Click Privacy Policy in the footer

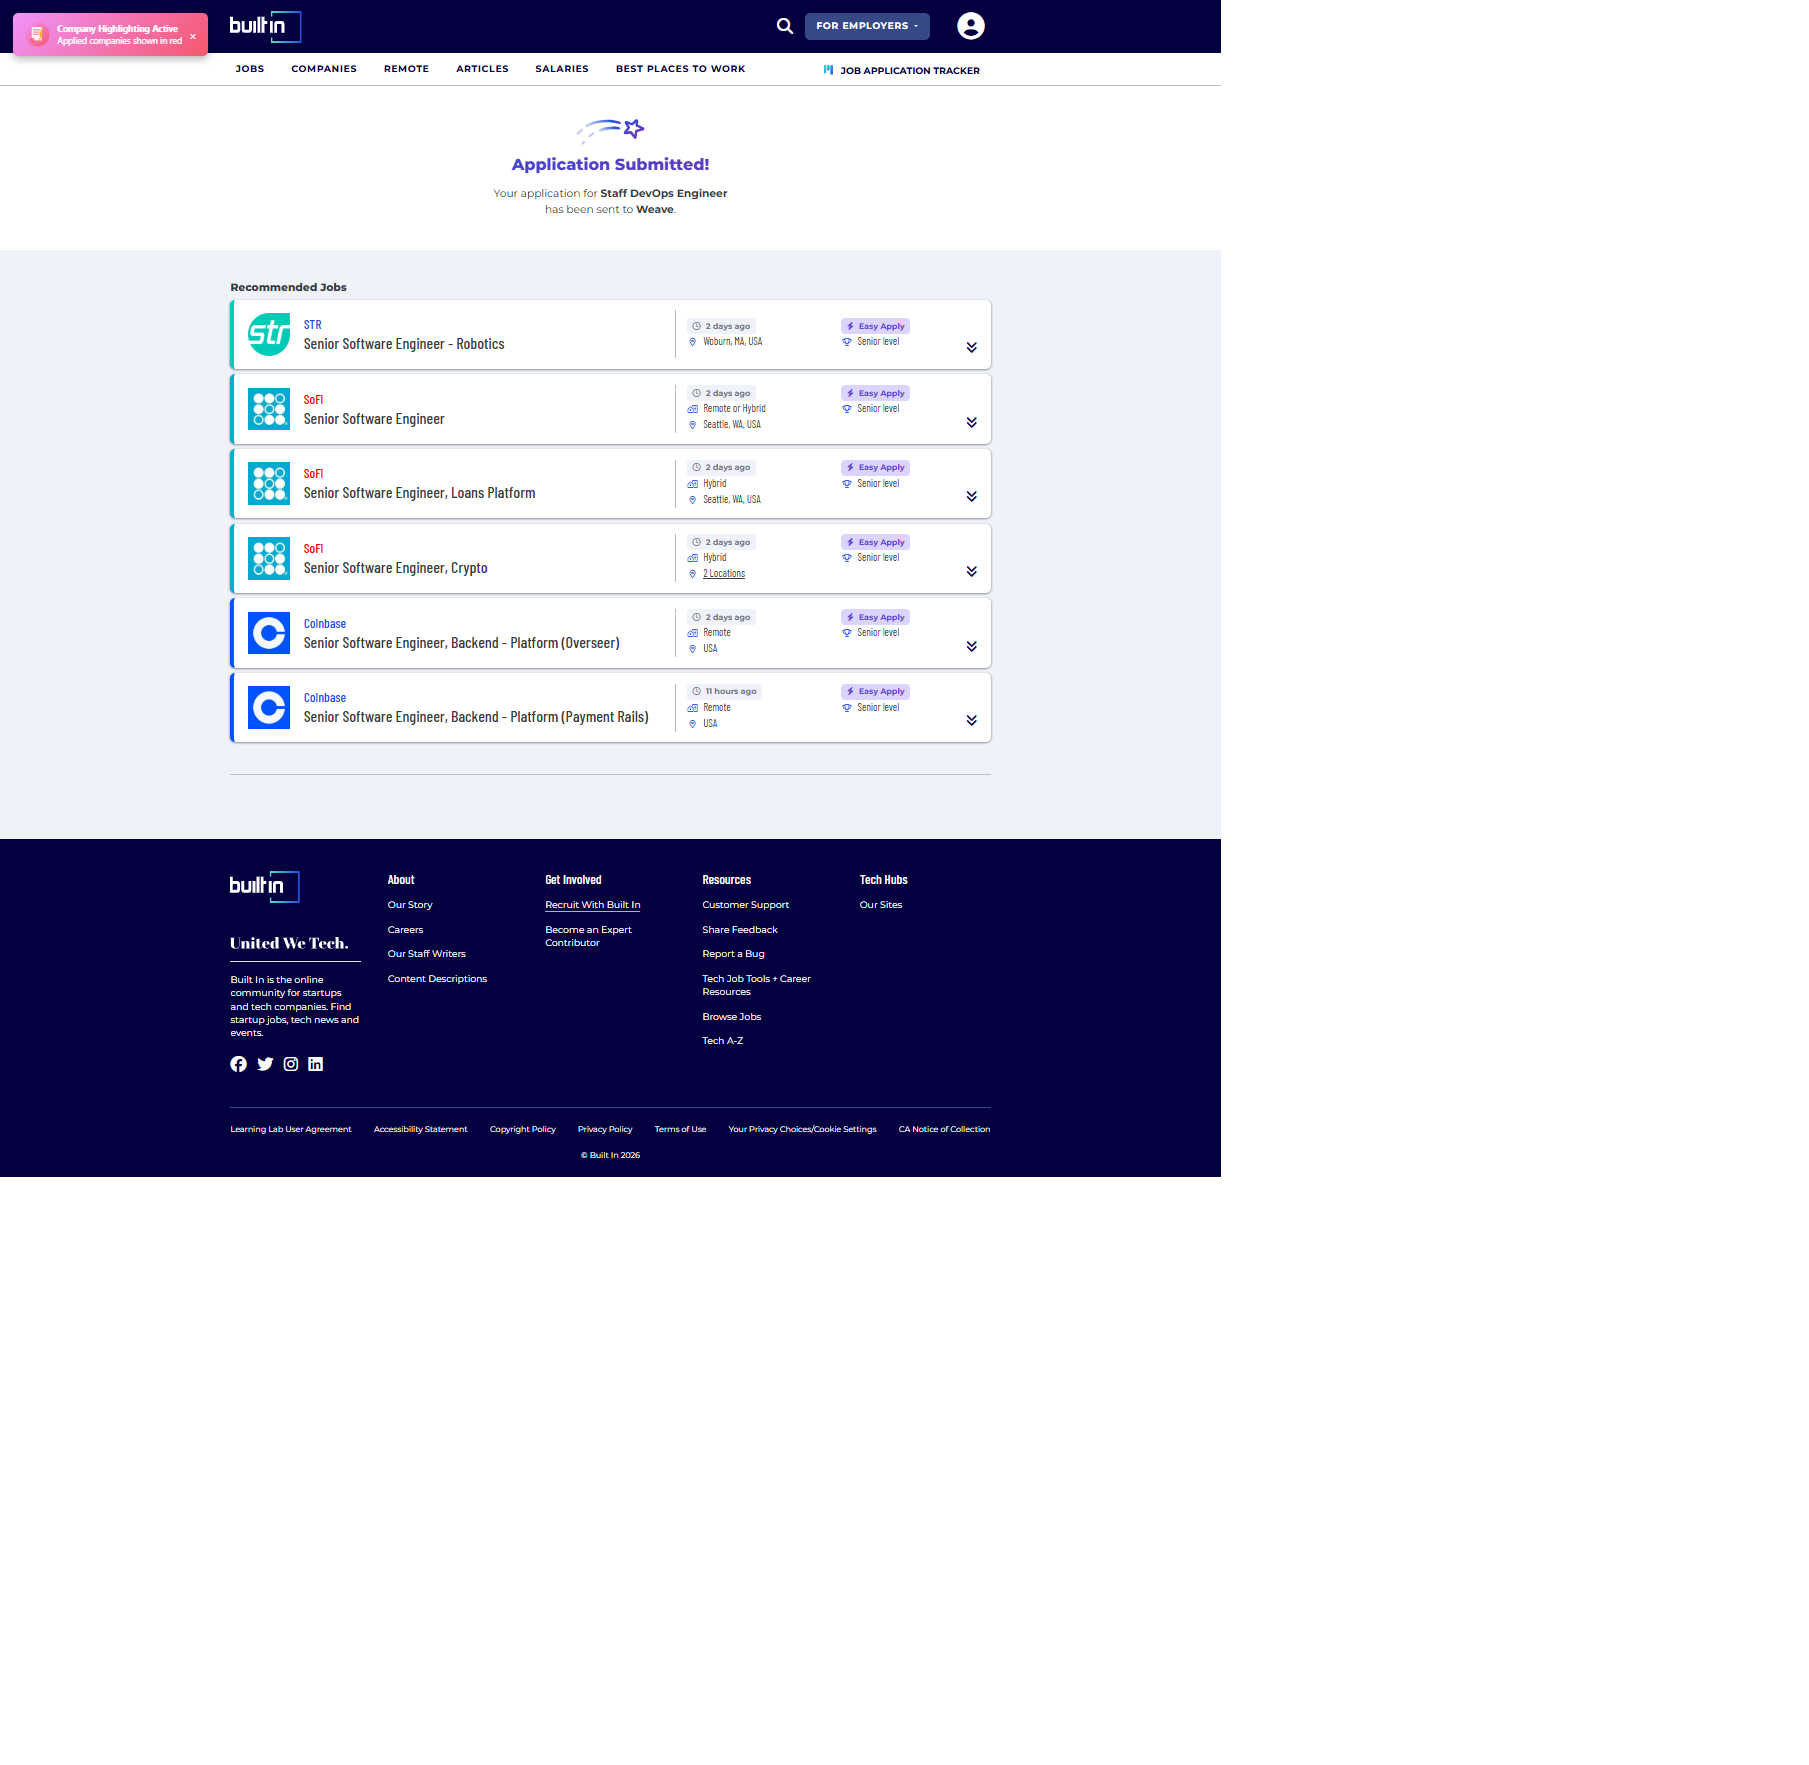(605, 1129)
